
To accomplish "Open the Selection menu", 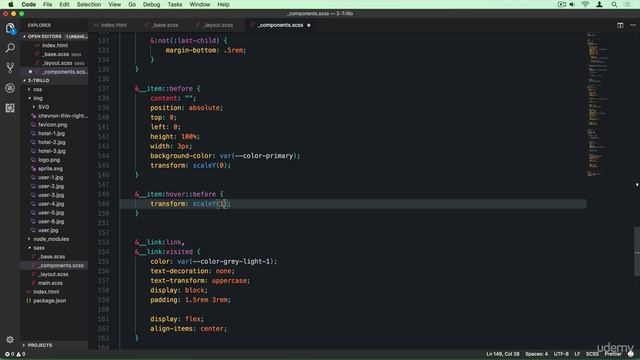I will [x=89, y=4].
